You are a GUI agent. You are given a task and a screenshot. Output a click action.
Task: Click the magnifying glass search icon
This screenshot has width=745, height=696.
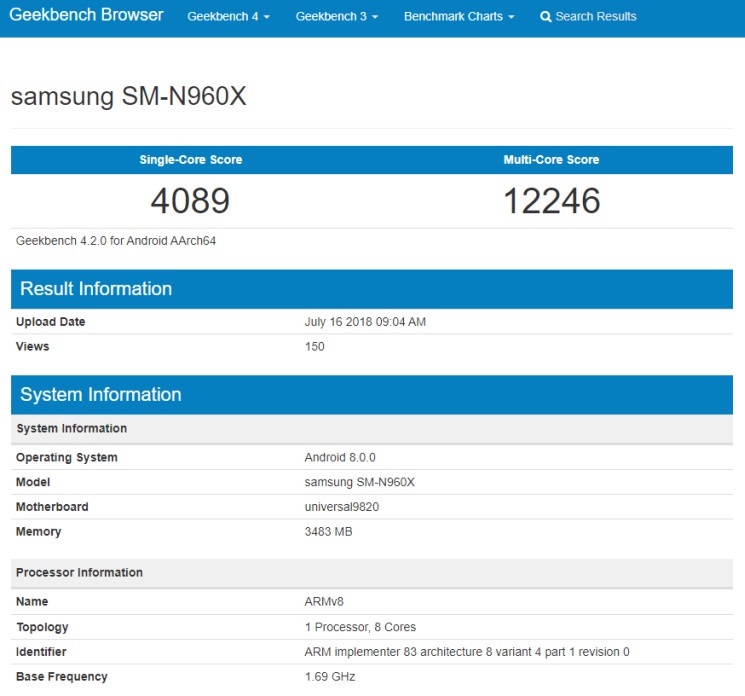tap(546, 17)
